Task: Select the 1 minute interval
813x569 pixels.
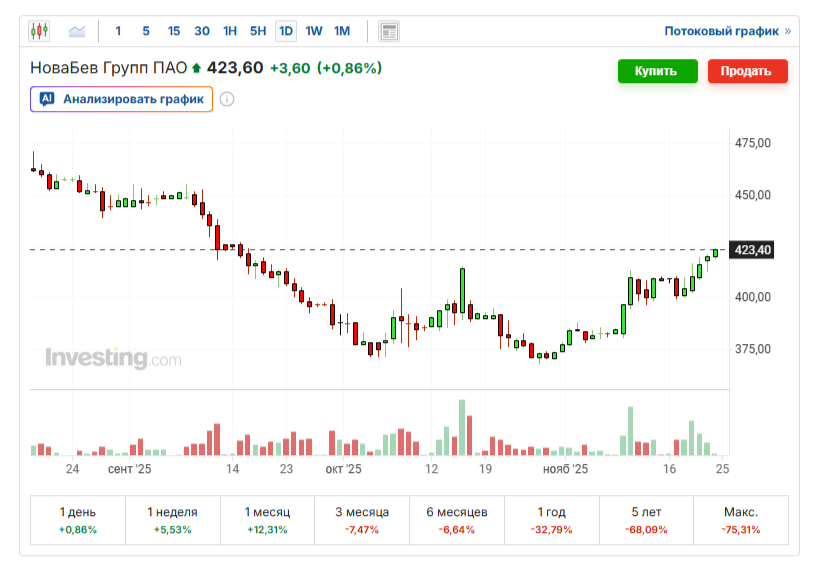Action: (x=118, y=31)
